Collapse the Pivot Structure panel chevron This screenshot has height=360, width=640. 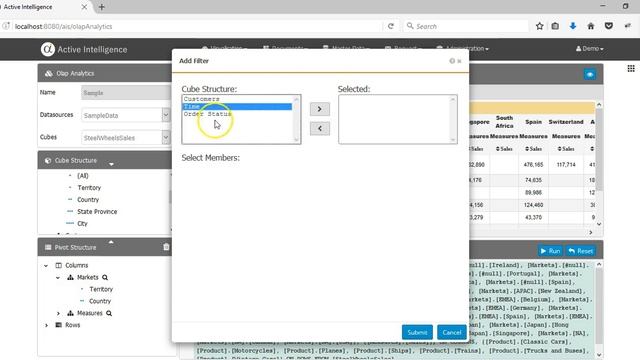tap(111, 242)
